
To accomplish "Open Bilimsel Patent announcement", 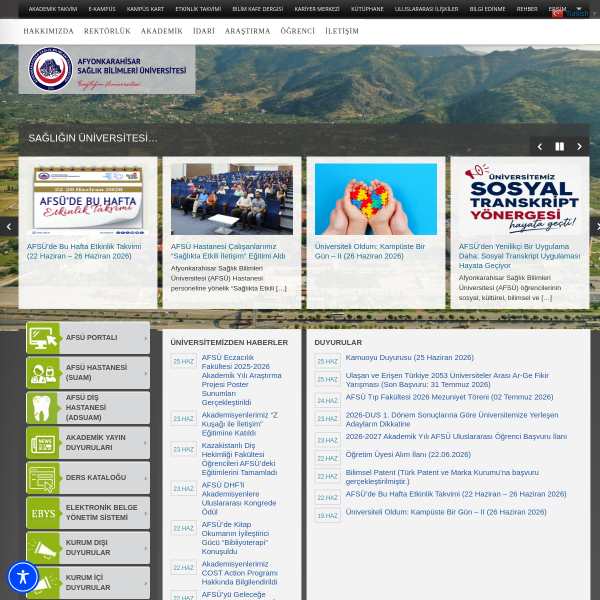I will (442, 477).
